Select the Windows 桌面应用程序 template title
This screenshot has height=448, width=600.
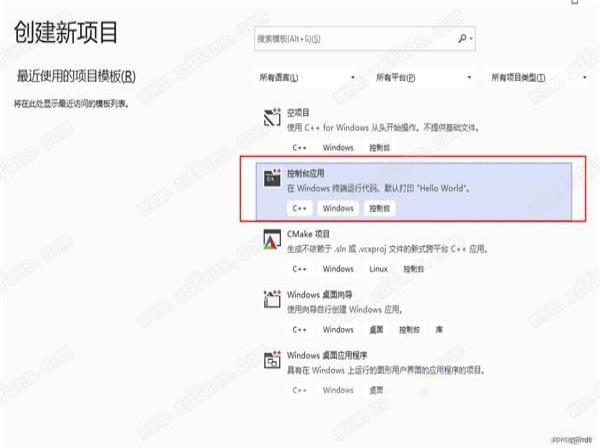pyautogui.click(x=327, y=355)
